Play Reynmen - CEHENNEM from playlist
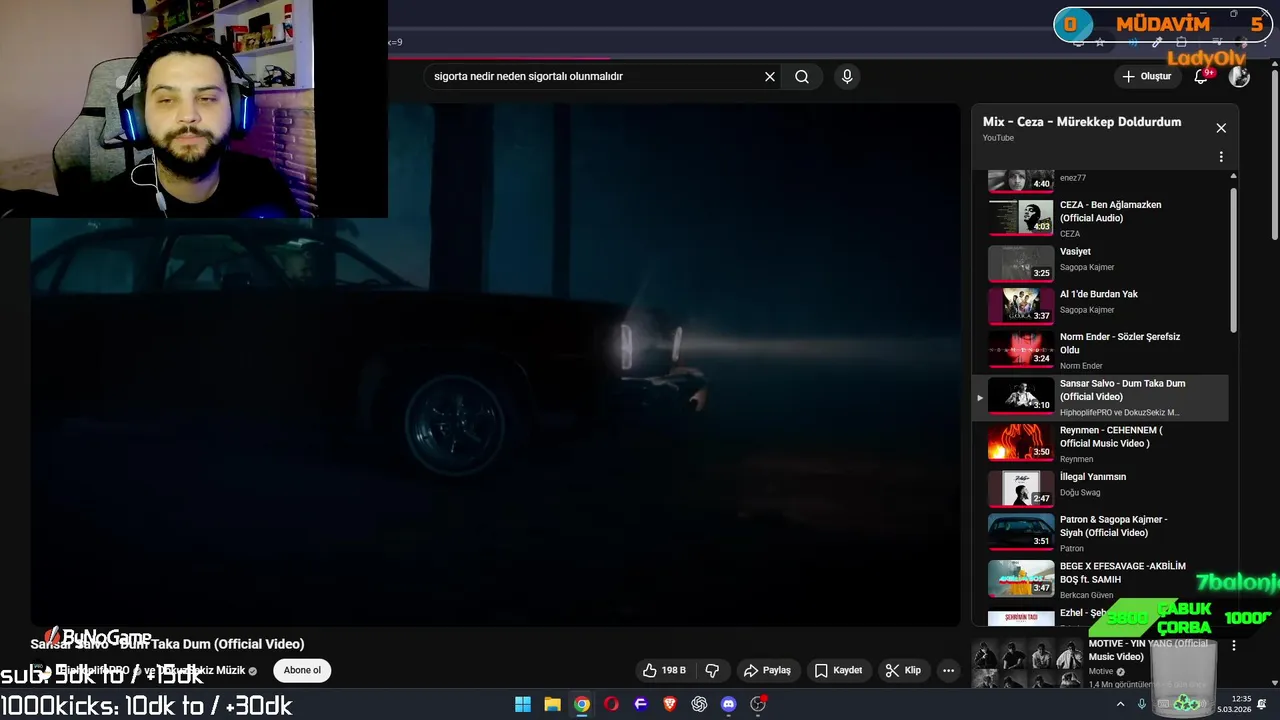 pyautogui.click(x=1100, y=444)
